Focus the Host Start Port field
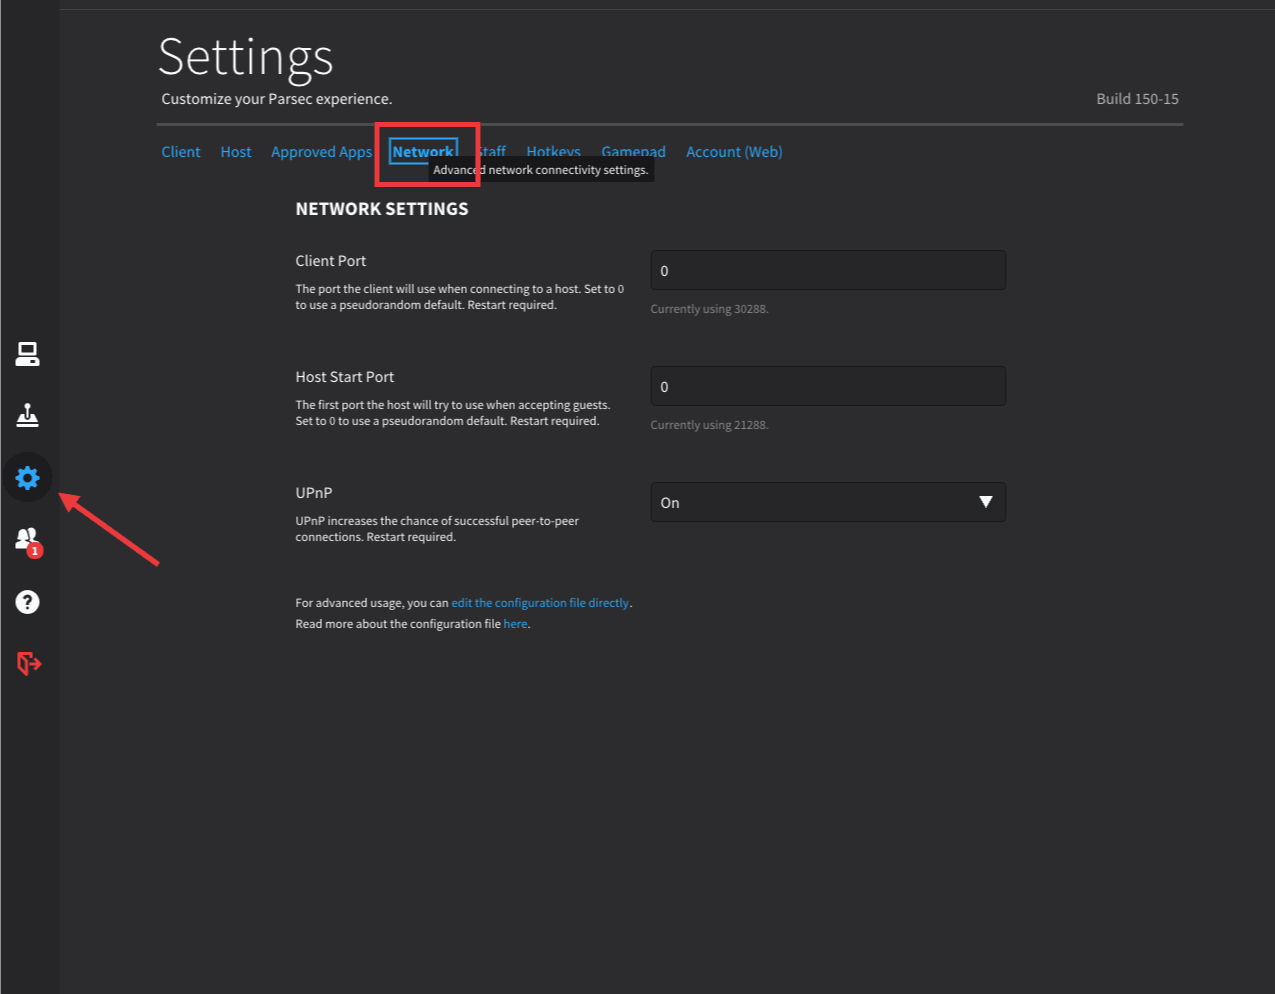1275x994 pixels. pos(827,387)
